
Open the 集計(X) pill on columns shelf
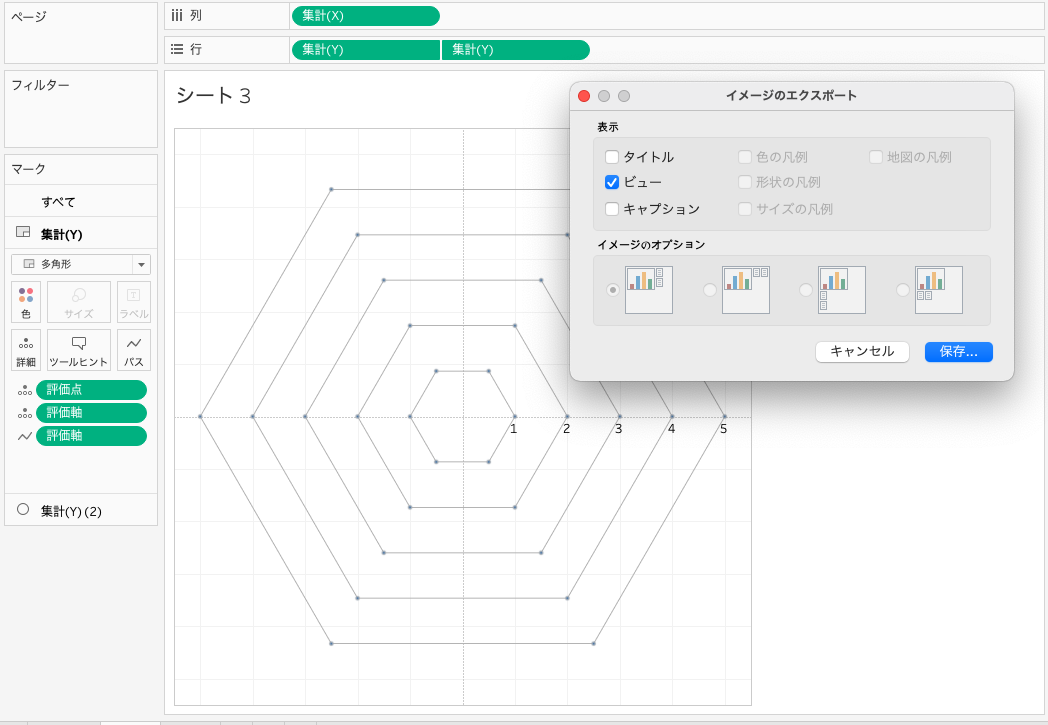pyautogui.click(x=365, y=16)
